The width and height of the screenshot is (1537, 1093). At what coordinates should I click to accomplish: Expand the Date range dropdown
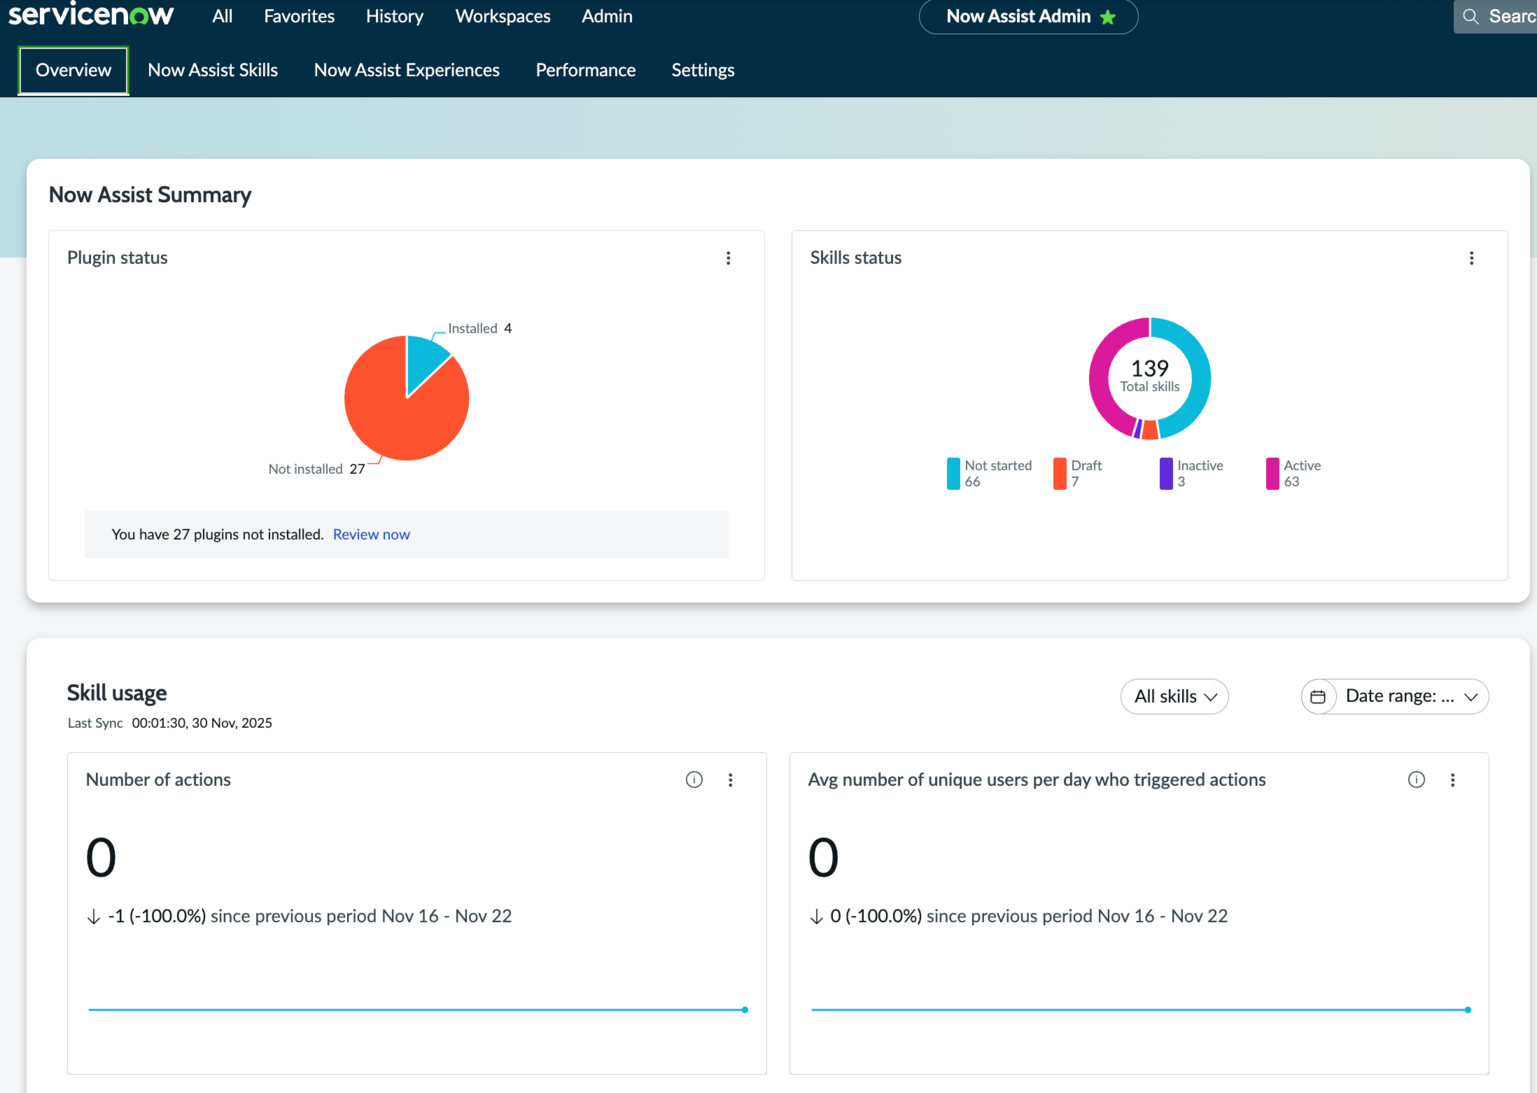coord(1395,696)
